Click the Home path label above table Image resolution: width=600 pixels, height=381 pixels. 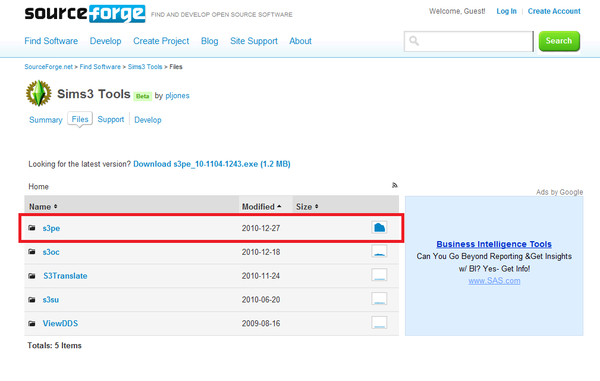coord(38,187)
